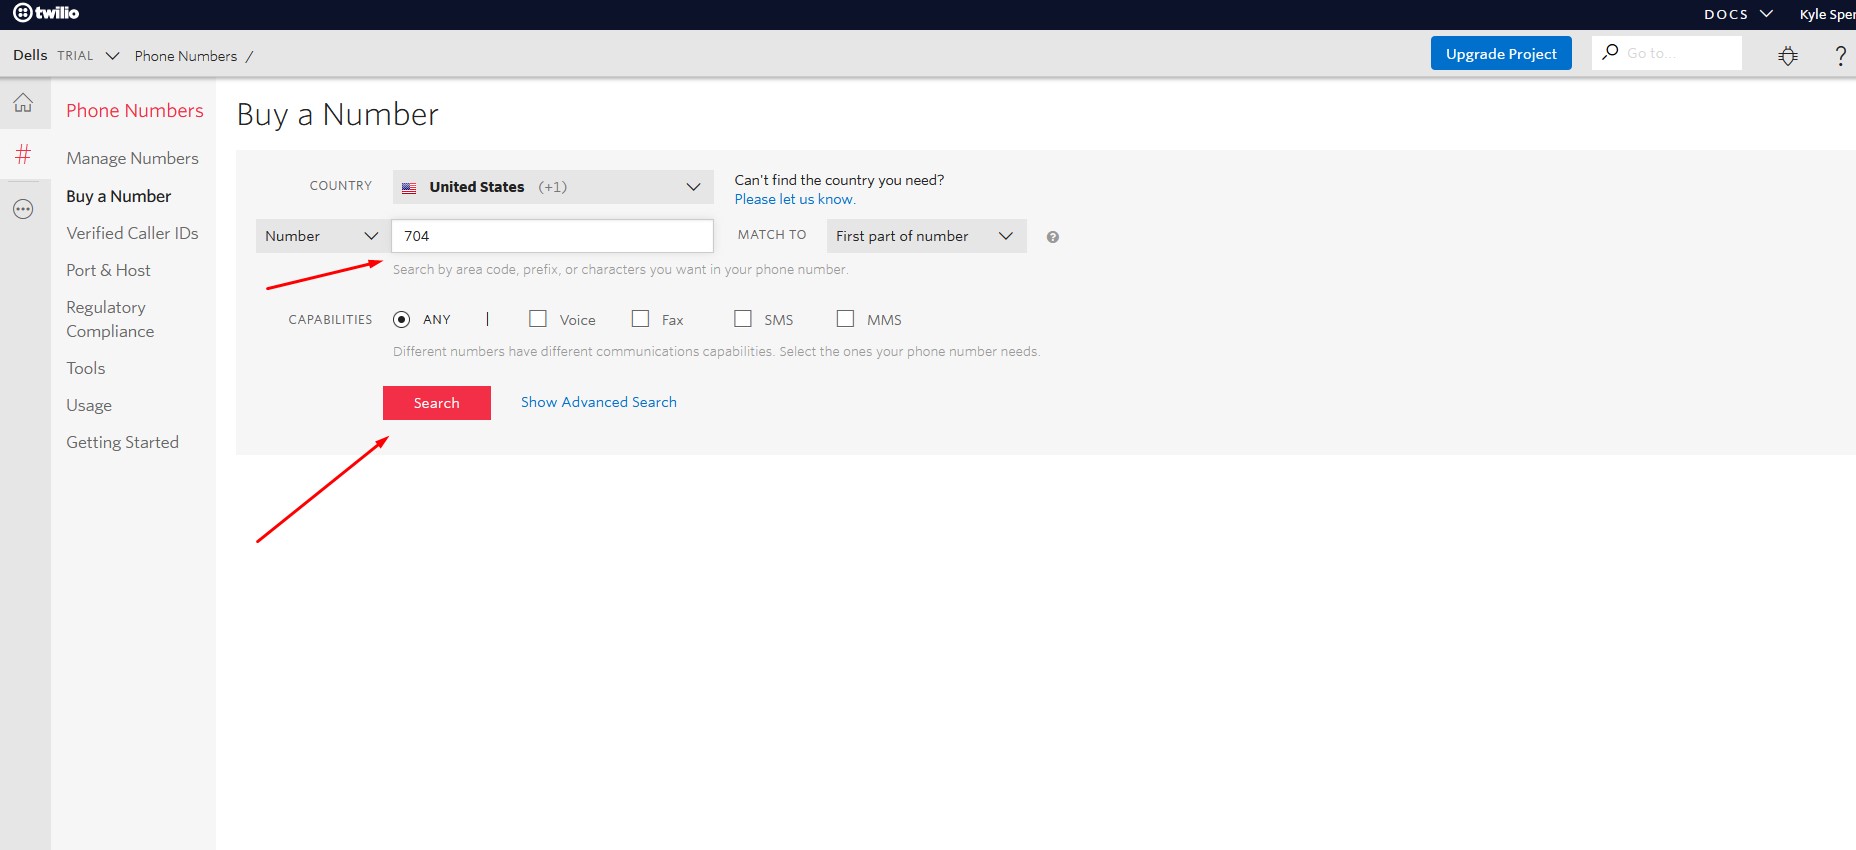
Task: Open the ellipsis all products icon
Action: 23,209
